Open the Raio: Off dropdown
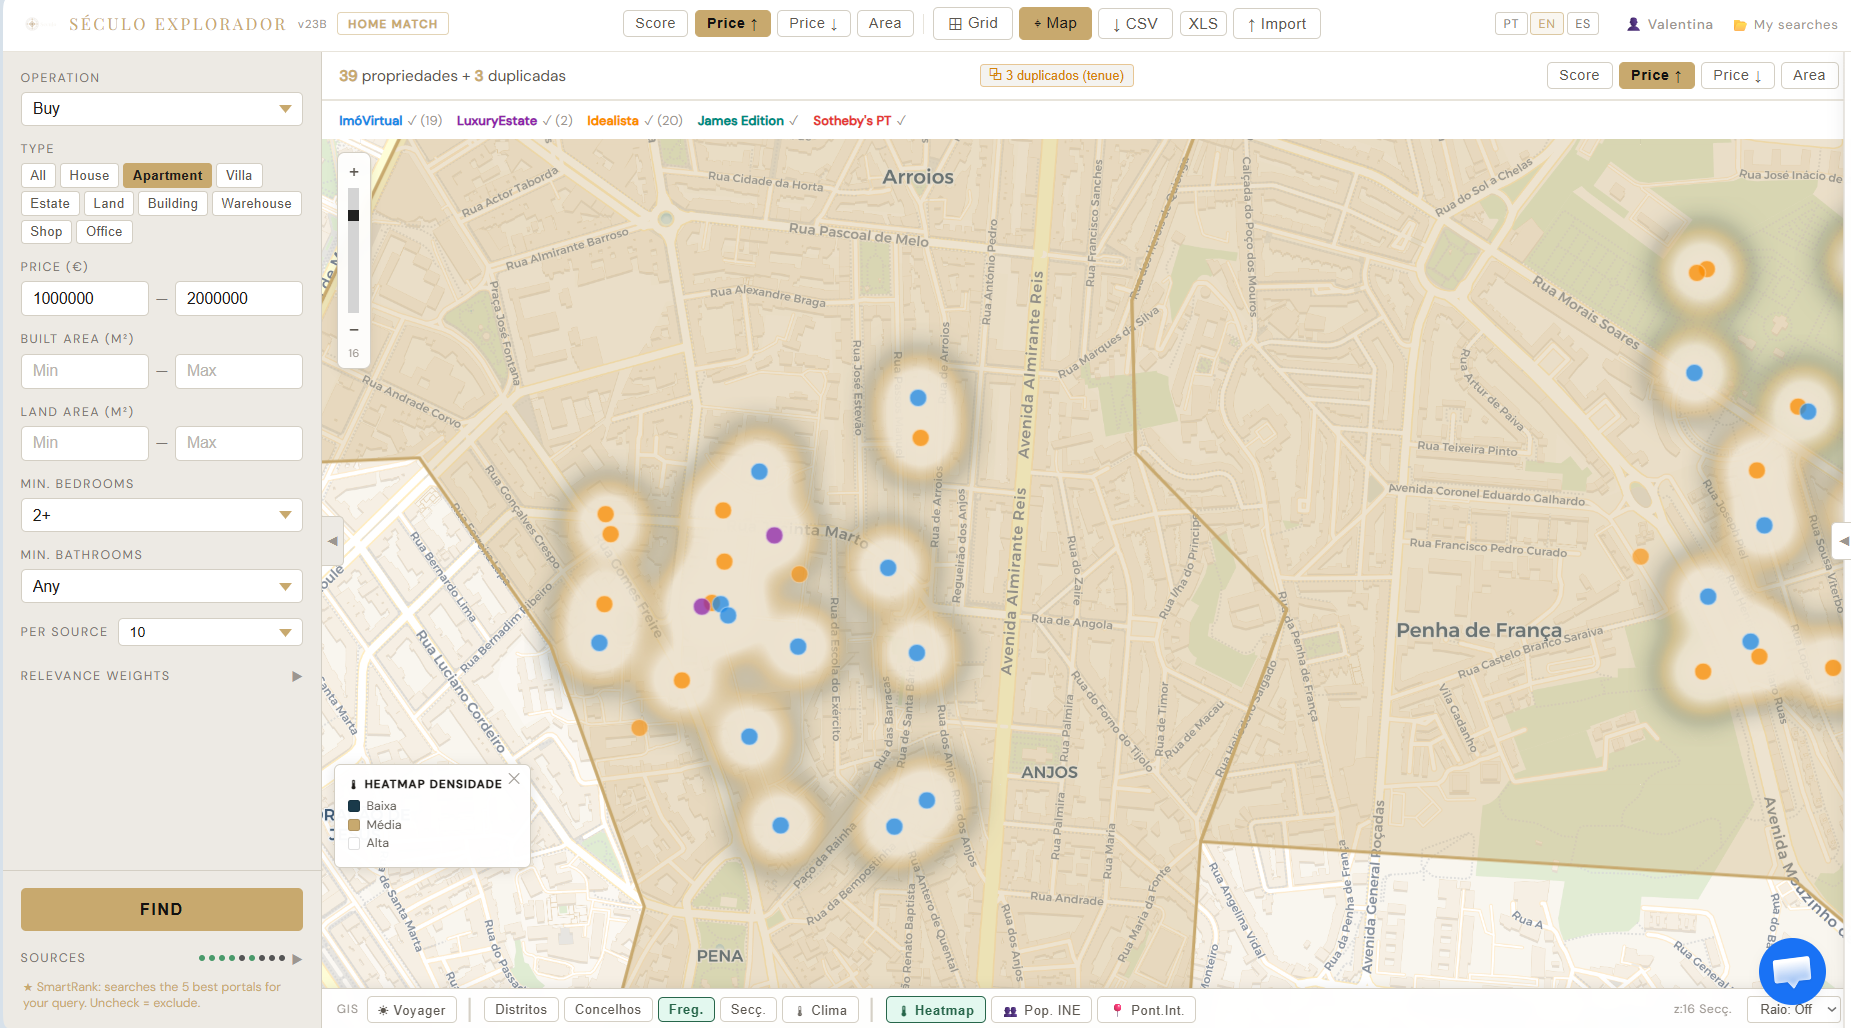 (1794, 1010)
